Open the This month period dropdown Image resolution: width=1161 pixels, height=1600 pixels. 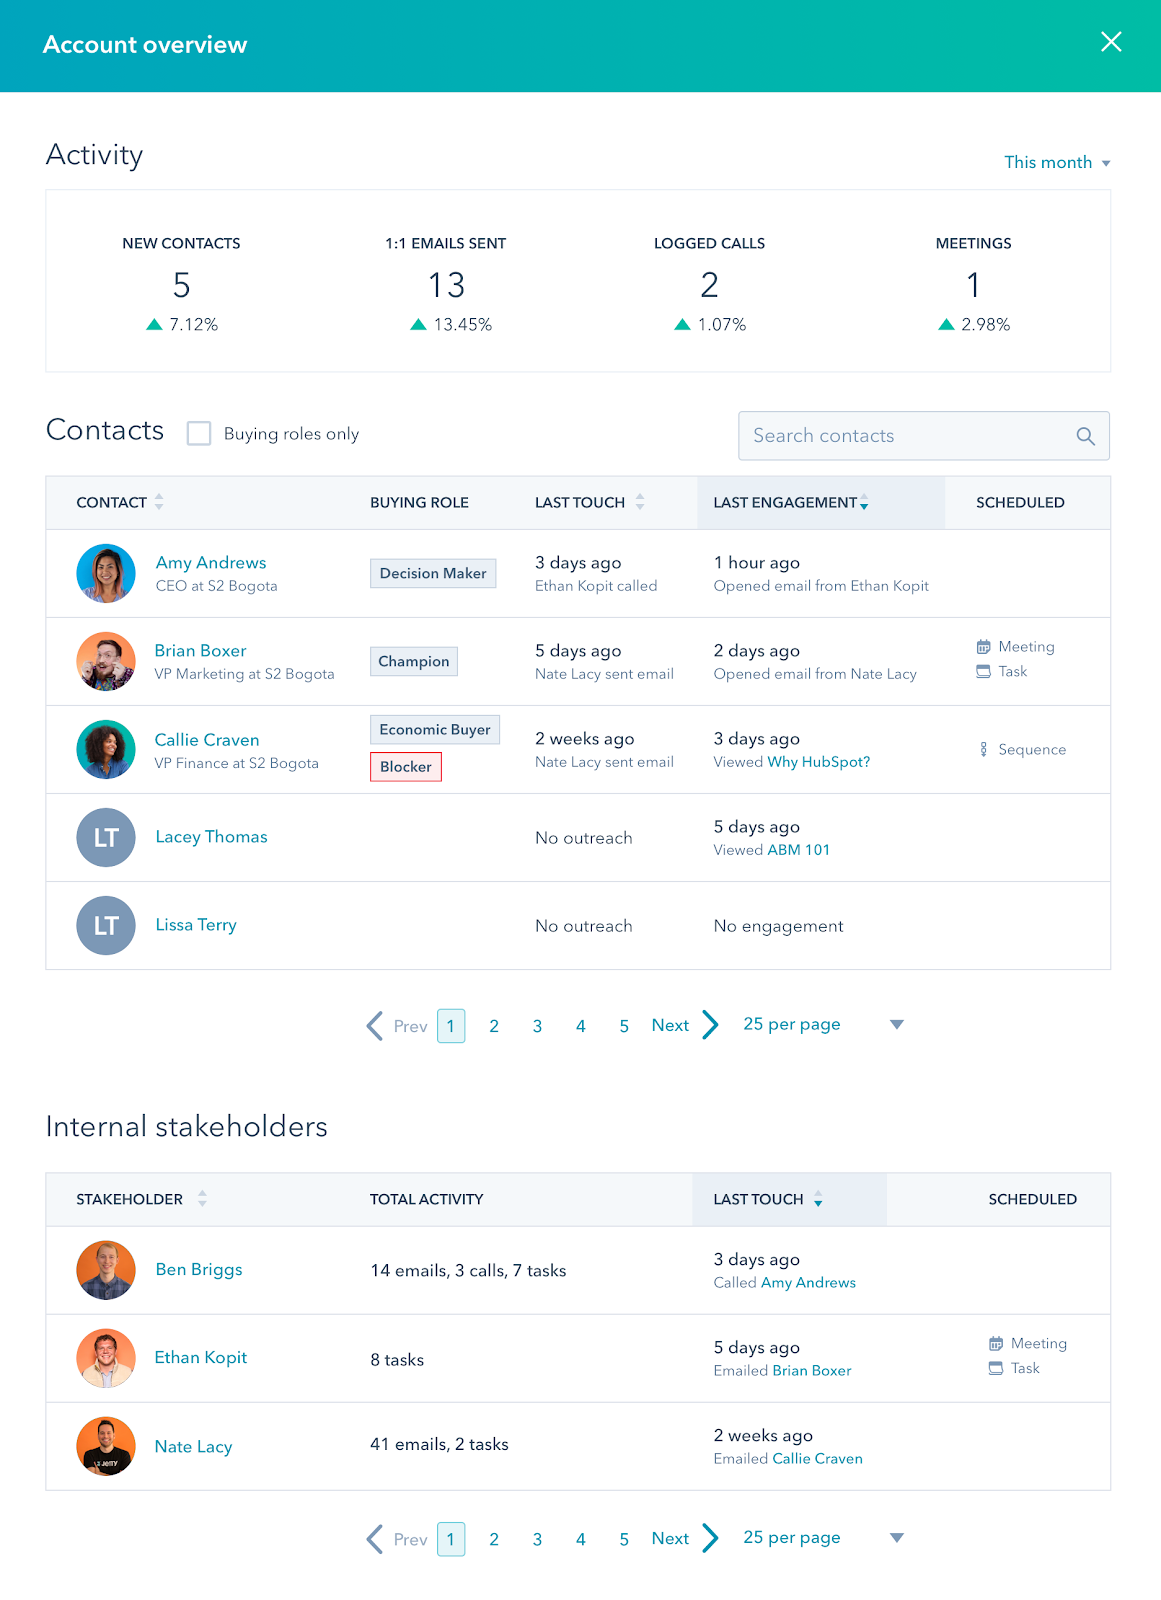(x=1057, y=162)
